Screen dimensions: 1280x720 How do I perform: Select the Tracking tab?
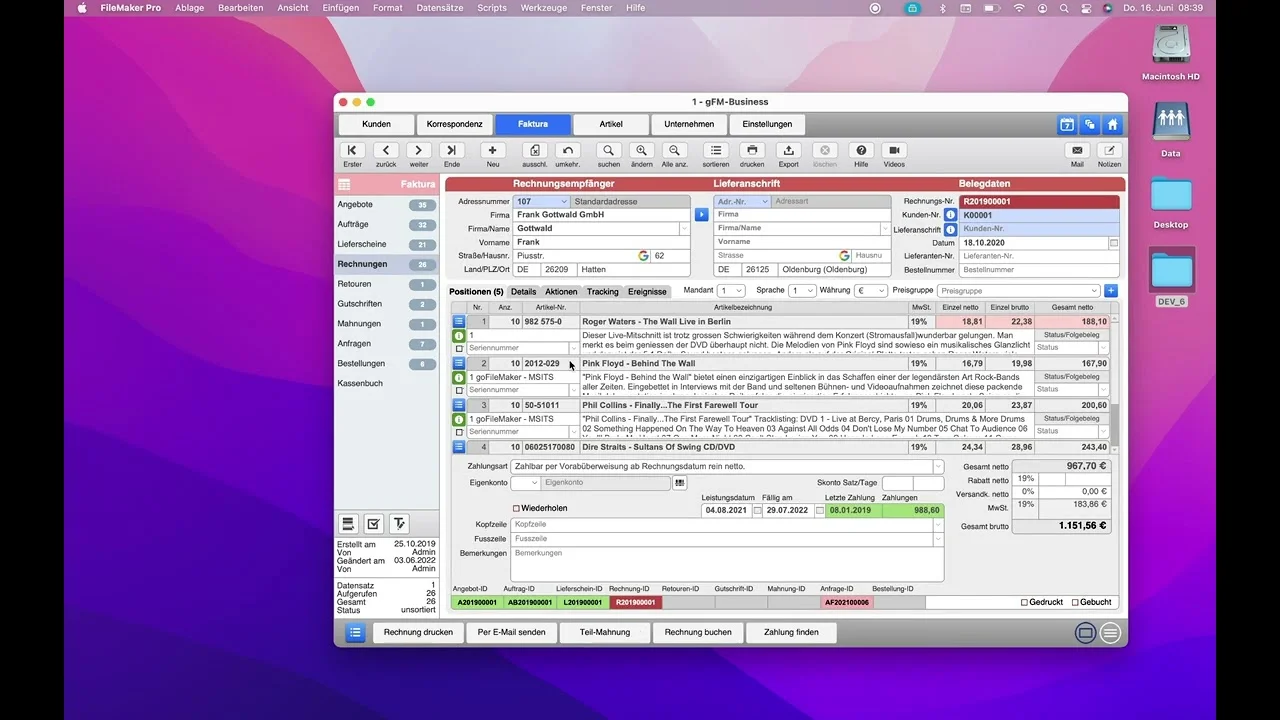603,292
